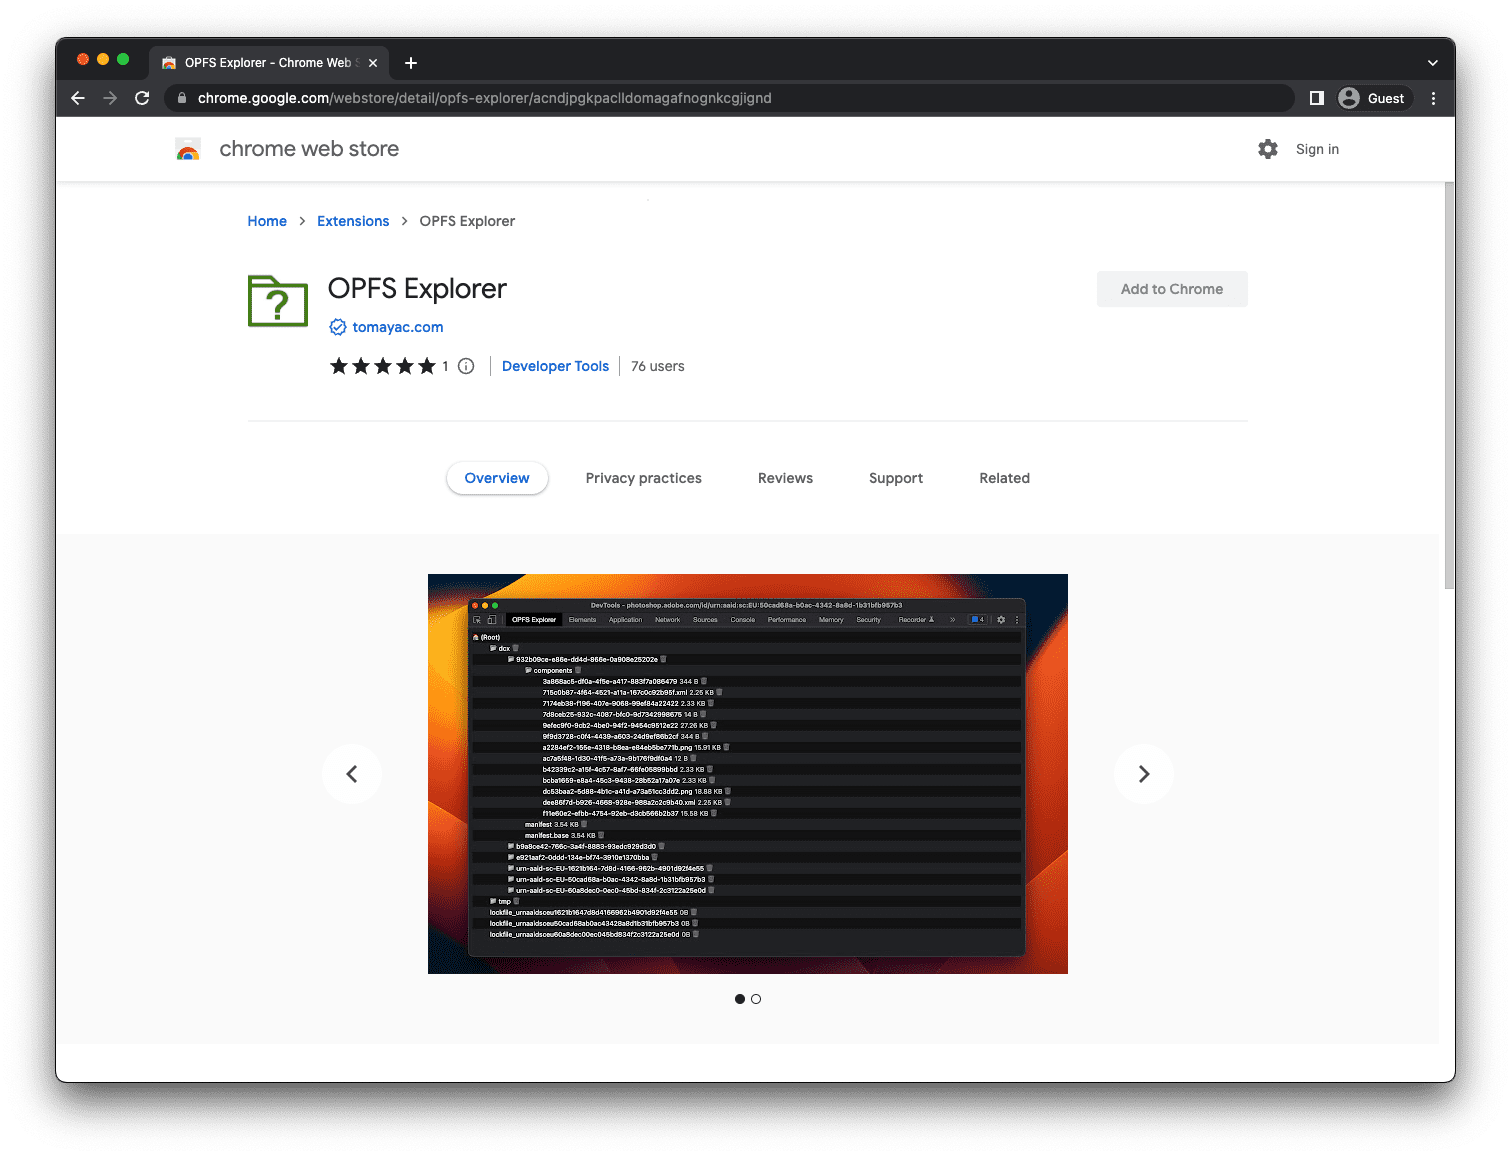This screenshot has width=1511, height=1156.
Task: Open the DevTools settings gear in the screenshot
Action: [1001, 620]
